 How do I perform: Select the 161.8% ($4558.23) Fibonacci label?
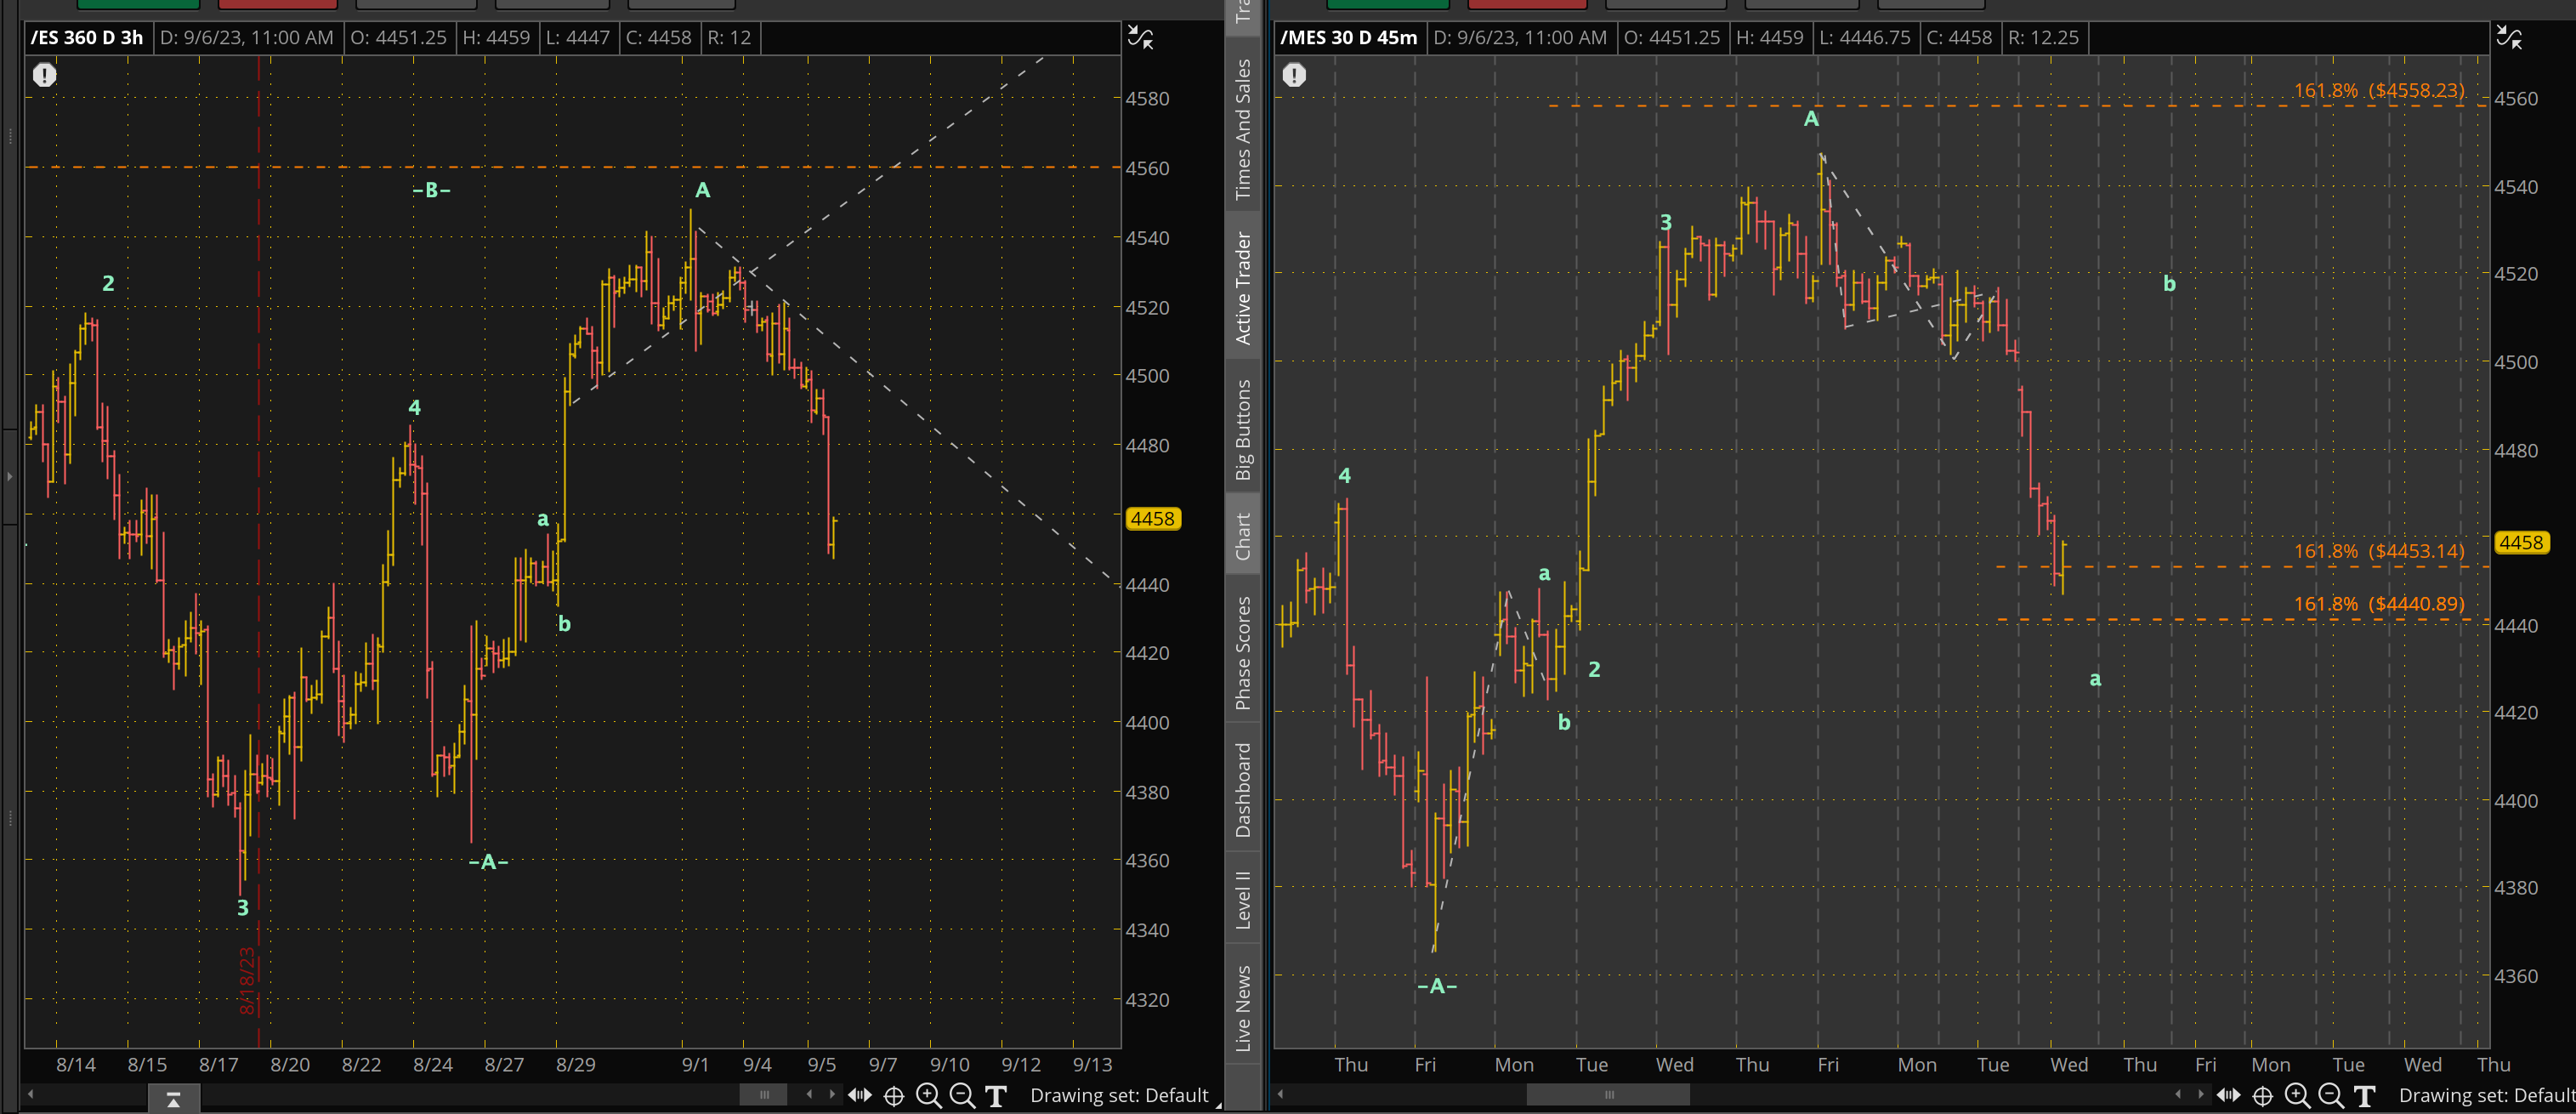(x=2379, y=90)
